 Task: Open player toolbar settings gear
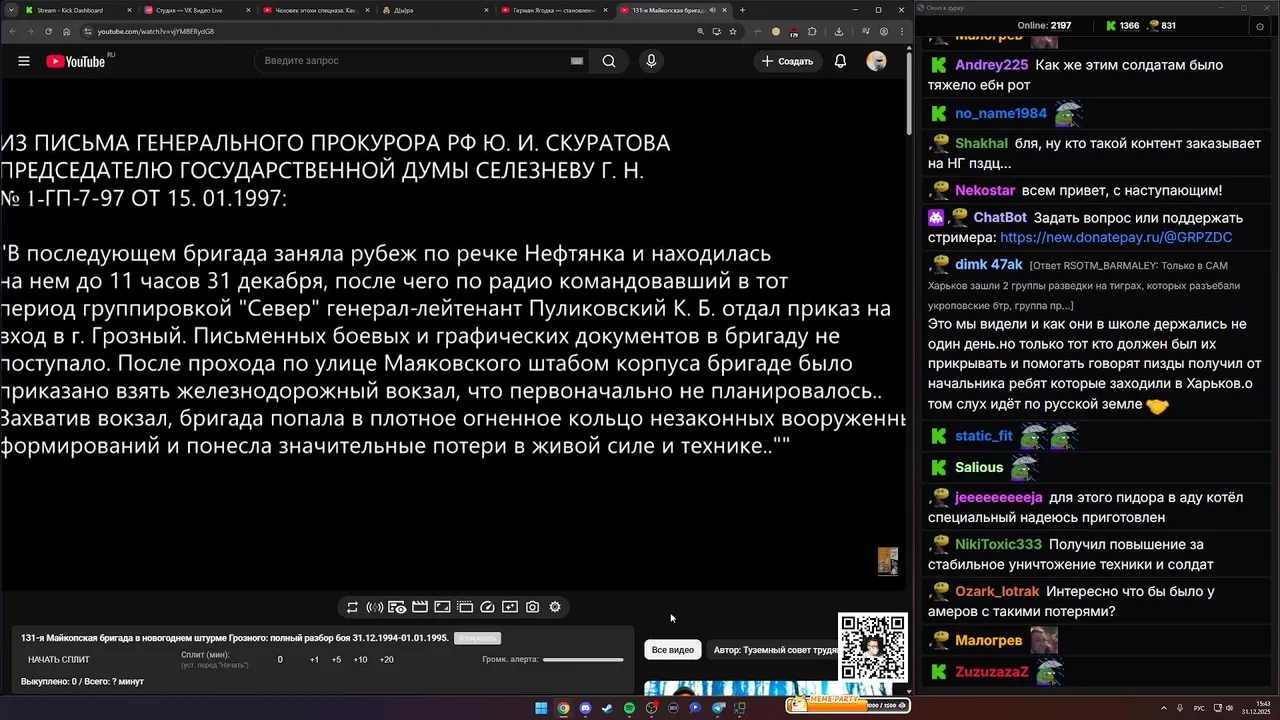pos(555,607)
